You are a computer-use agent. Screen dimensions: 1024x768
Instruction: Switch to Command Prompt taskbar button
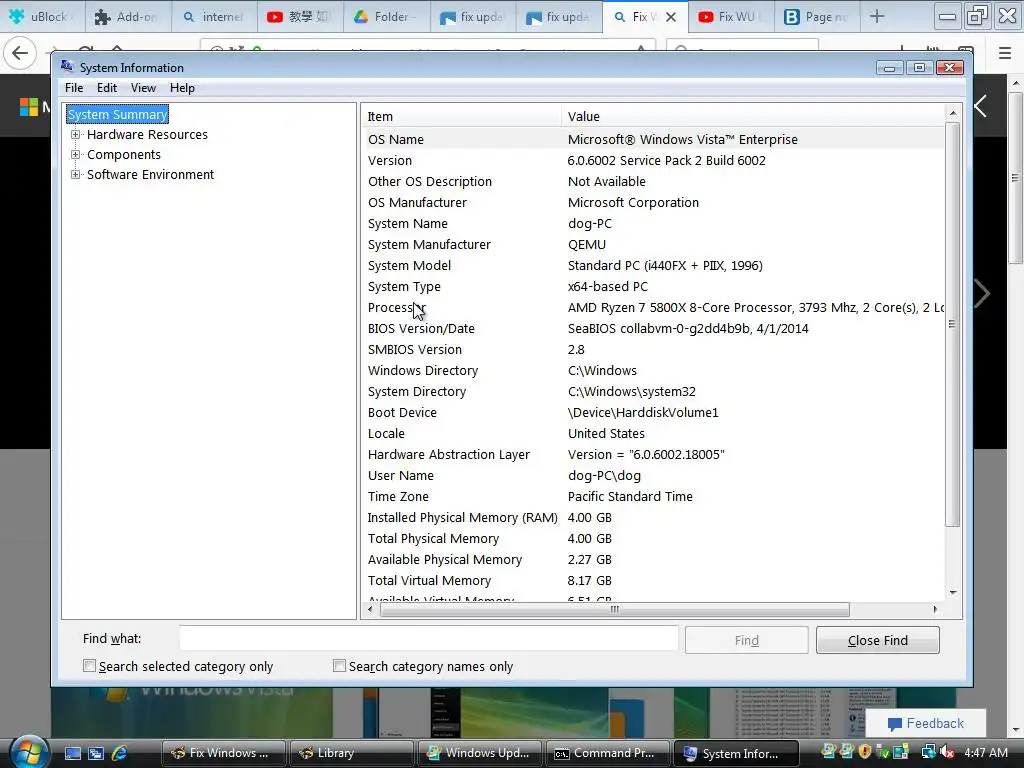coord(607,753)
